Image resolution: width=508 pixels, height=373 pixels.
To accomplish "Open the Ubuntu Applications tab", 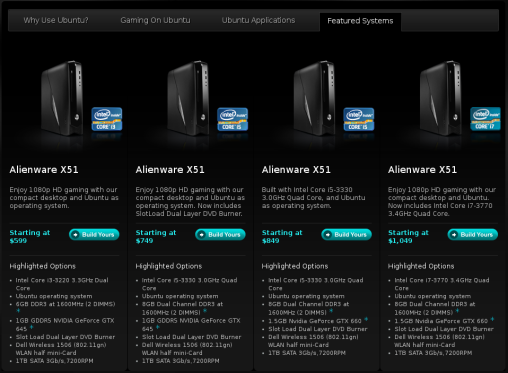I will point(258,20).
